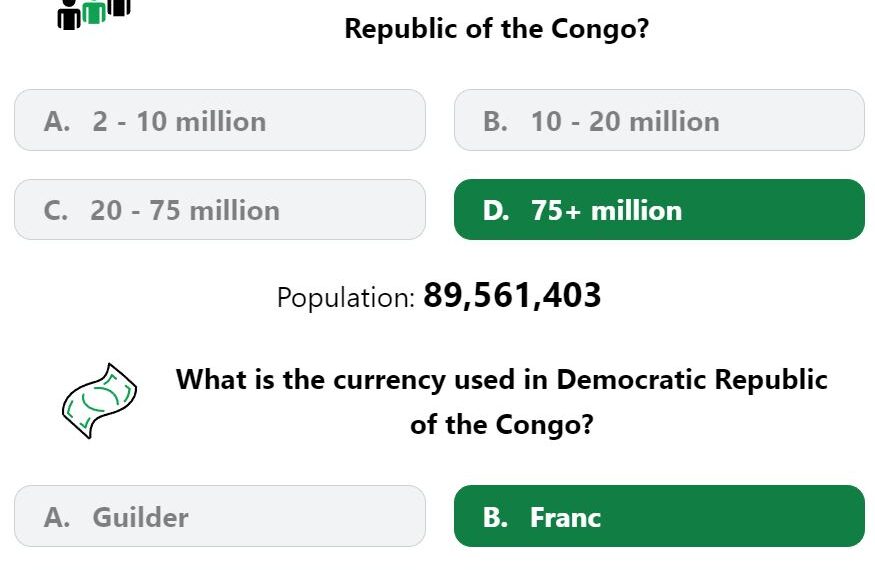The width and height of the screenshot is (875, 570).
Task: Click letter 'B.' on the Franc option
Action: click(x=495, y=517)
